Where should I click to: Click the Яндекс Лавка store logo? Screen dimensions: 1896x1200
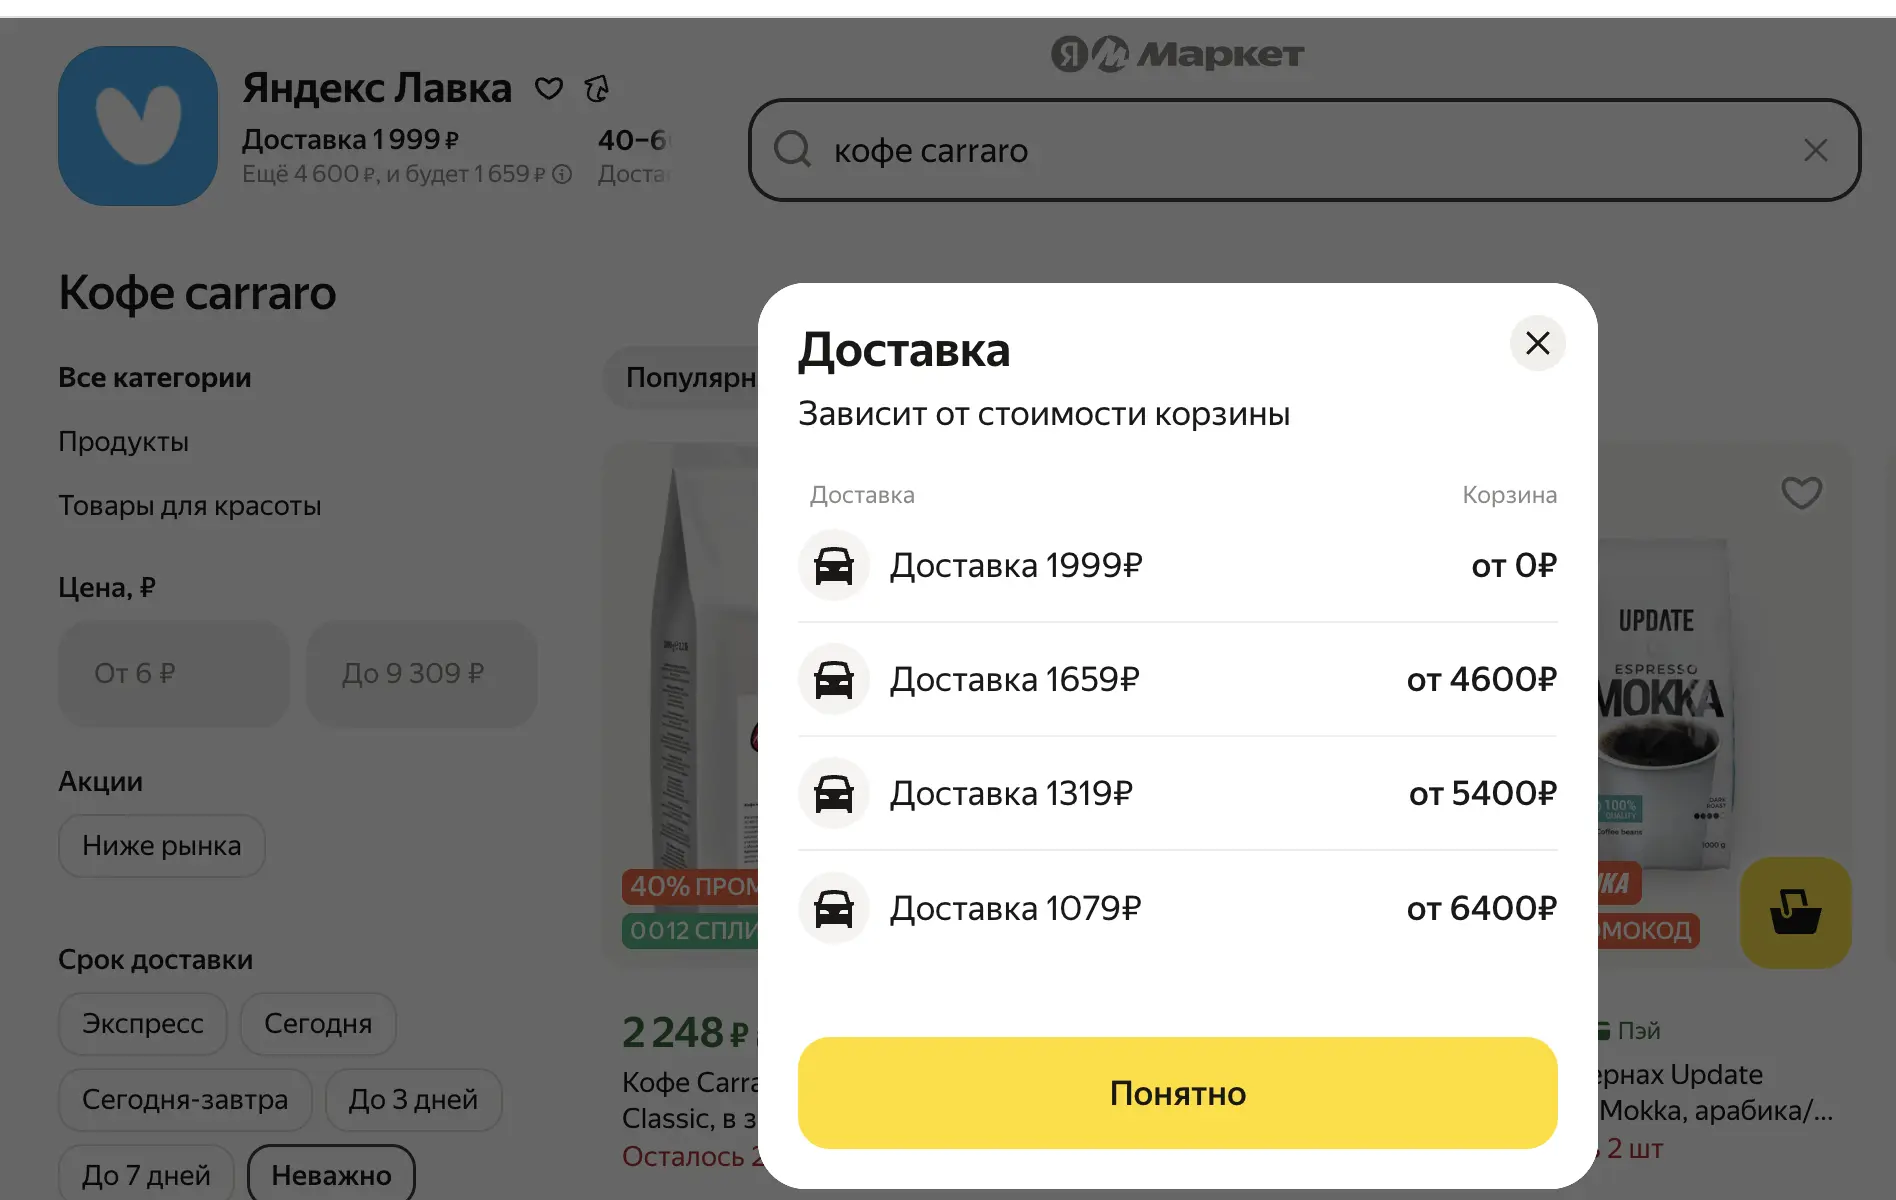coord(138,126)
